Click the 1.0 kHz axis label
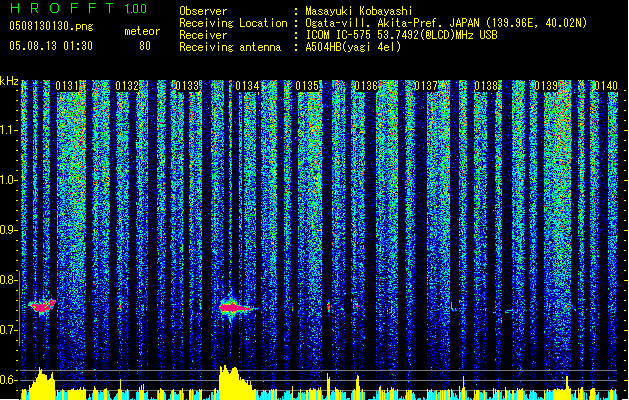This screenshot has width=629, height=400. point(9,180)
